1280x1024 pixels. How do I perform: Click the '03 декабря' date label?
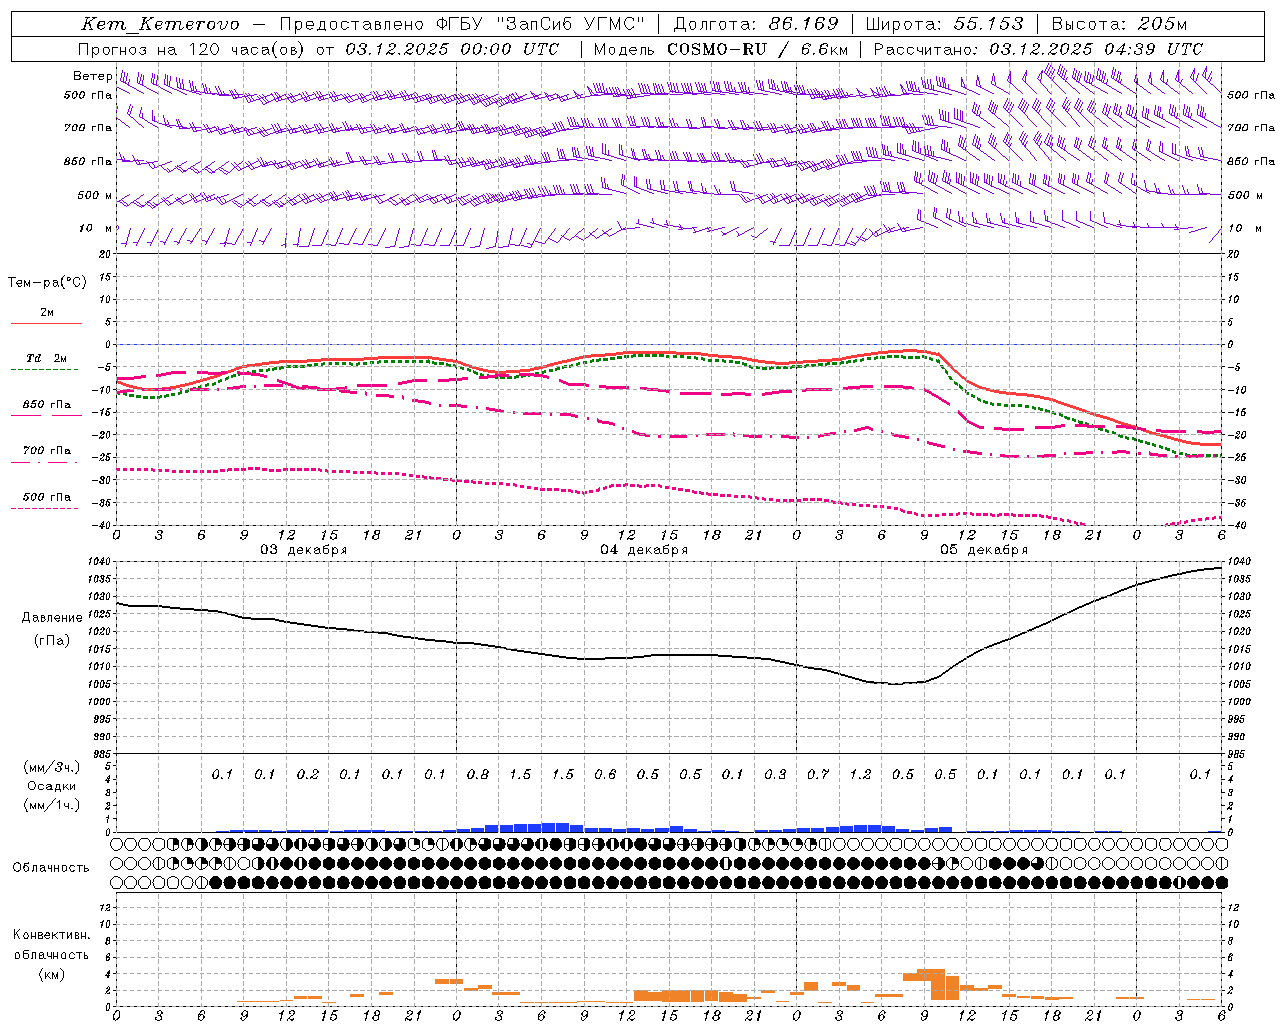tap(304, 550)
